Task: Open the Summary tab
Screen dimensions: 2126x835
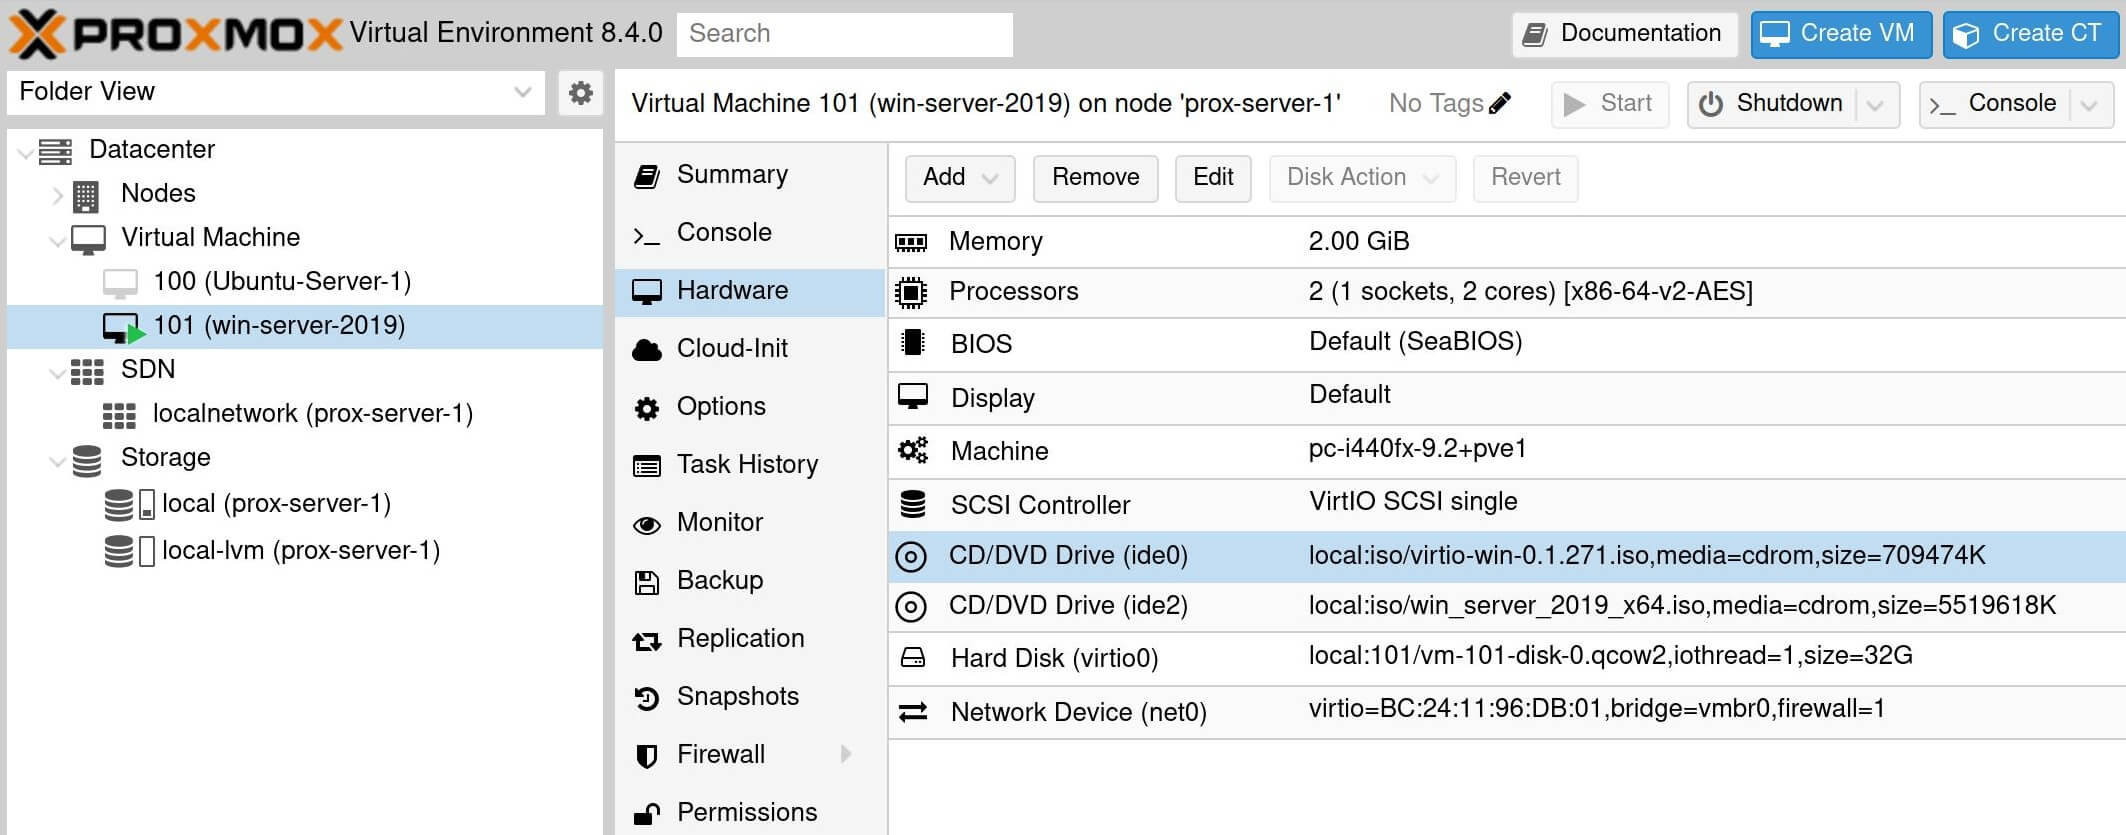Action: (x=750, y=175)
